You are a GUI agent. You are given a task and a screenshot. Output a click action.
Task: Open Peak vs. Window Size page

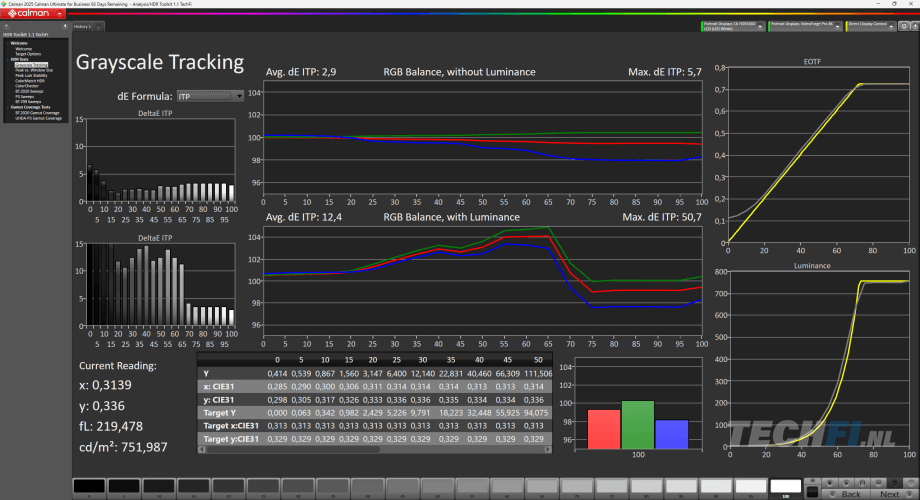33,70
